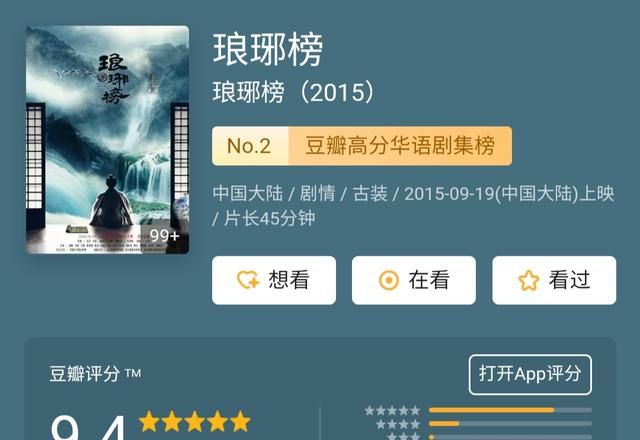Tap the five-star row icon in distribution
640x440 pixels.
[x=392, y=410]
